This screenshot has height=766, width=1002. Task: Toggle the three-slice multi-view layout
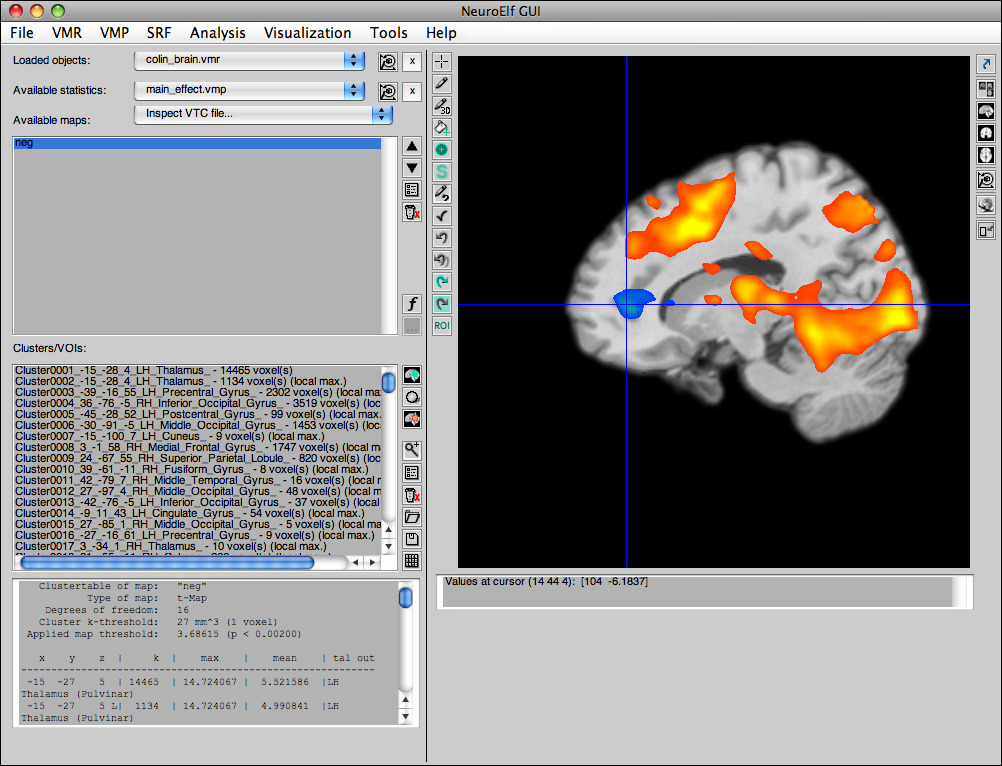(x=986, y=89)
